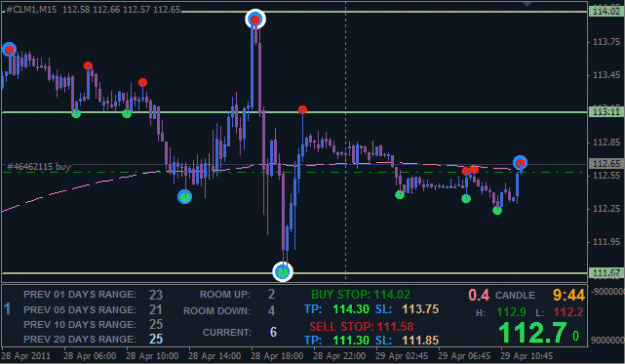The image size is (625, 364).
Task: Click the green dot low marker near 112.25
Action: coord(497,210)
